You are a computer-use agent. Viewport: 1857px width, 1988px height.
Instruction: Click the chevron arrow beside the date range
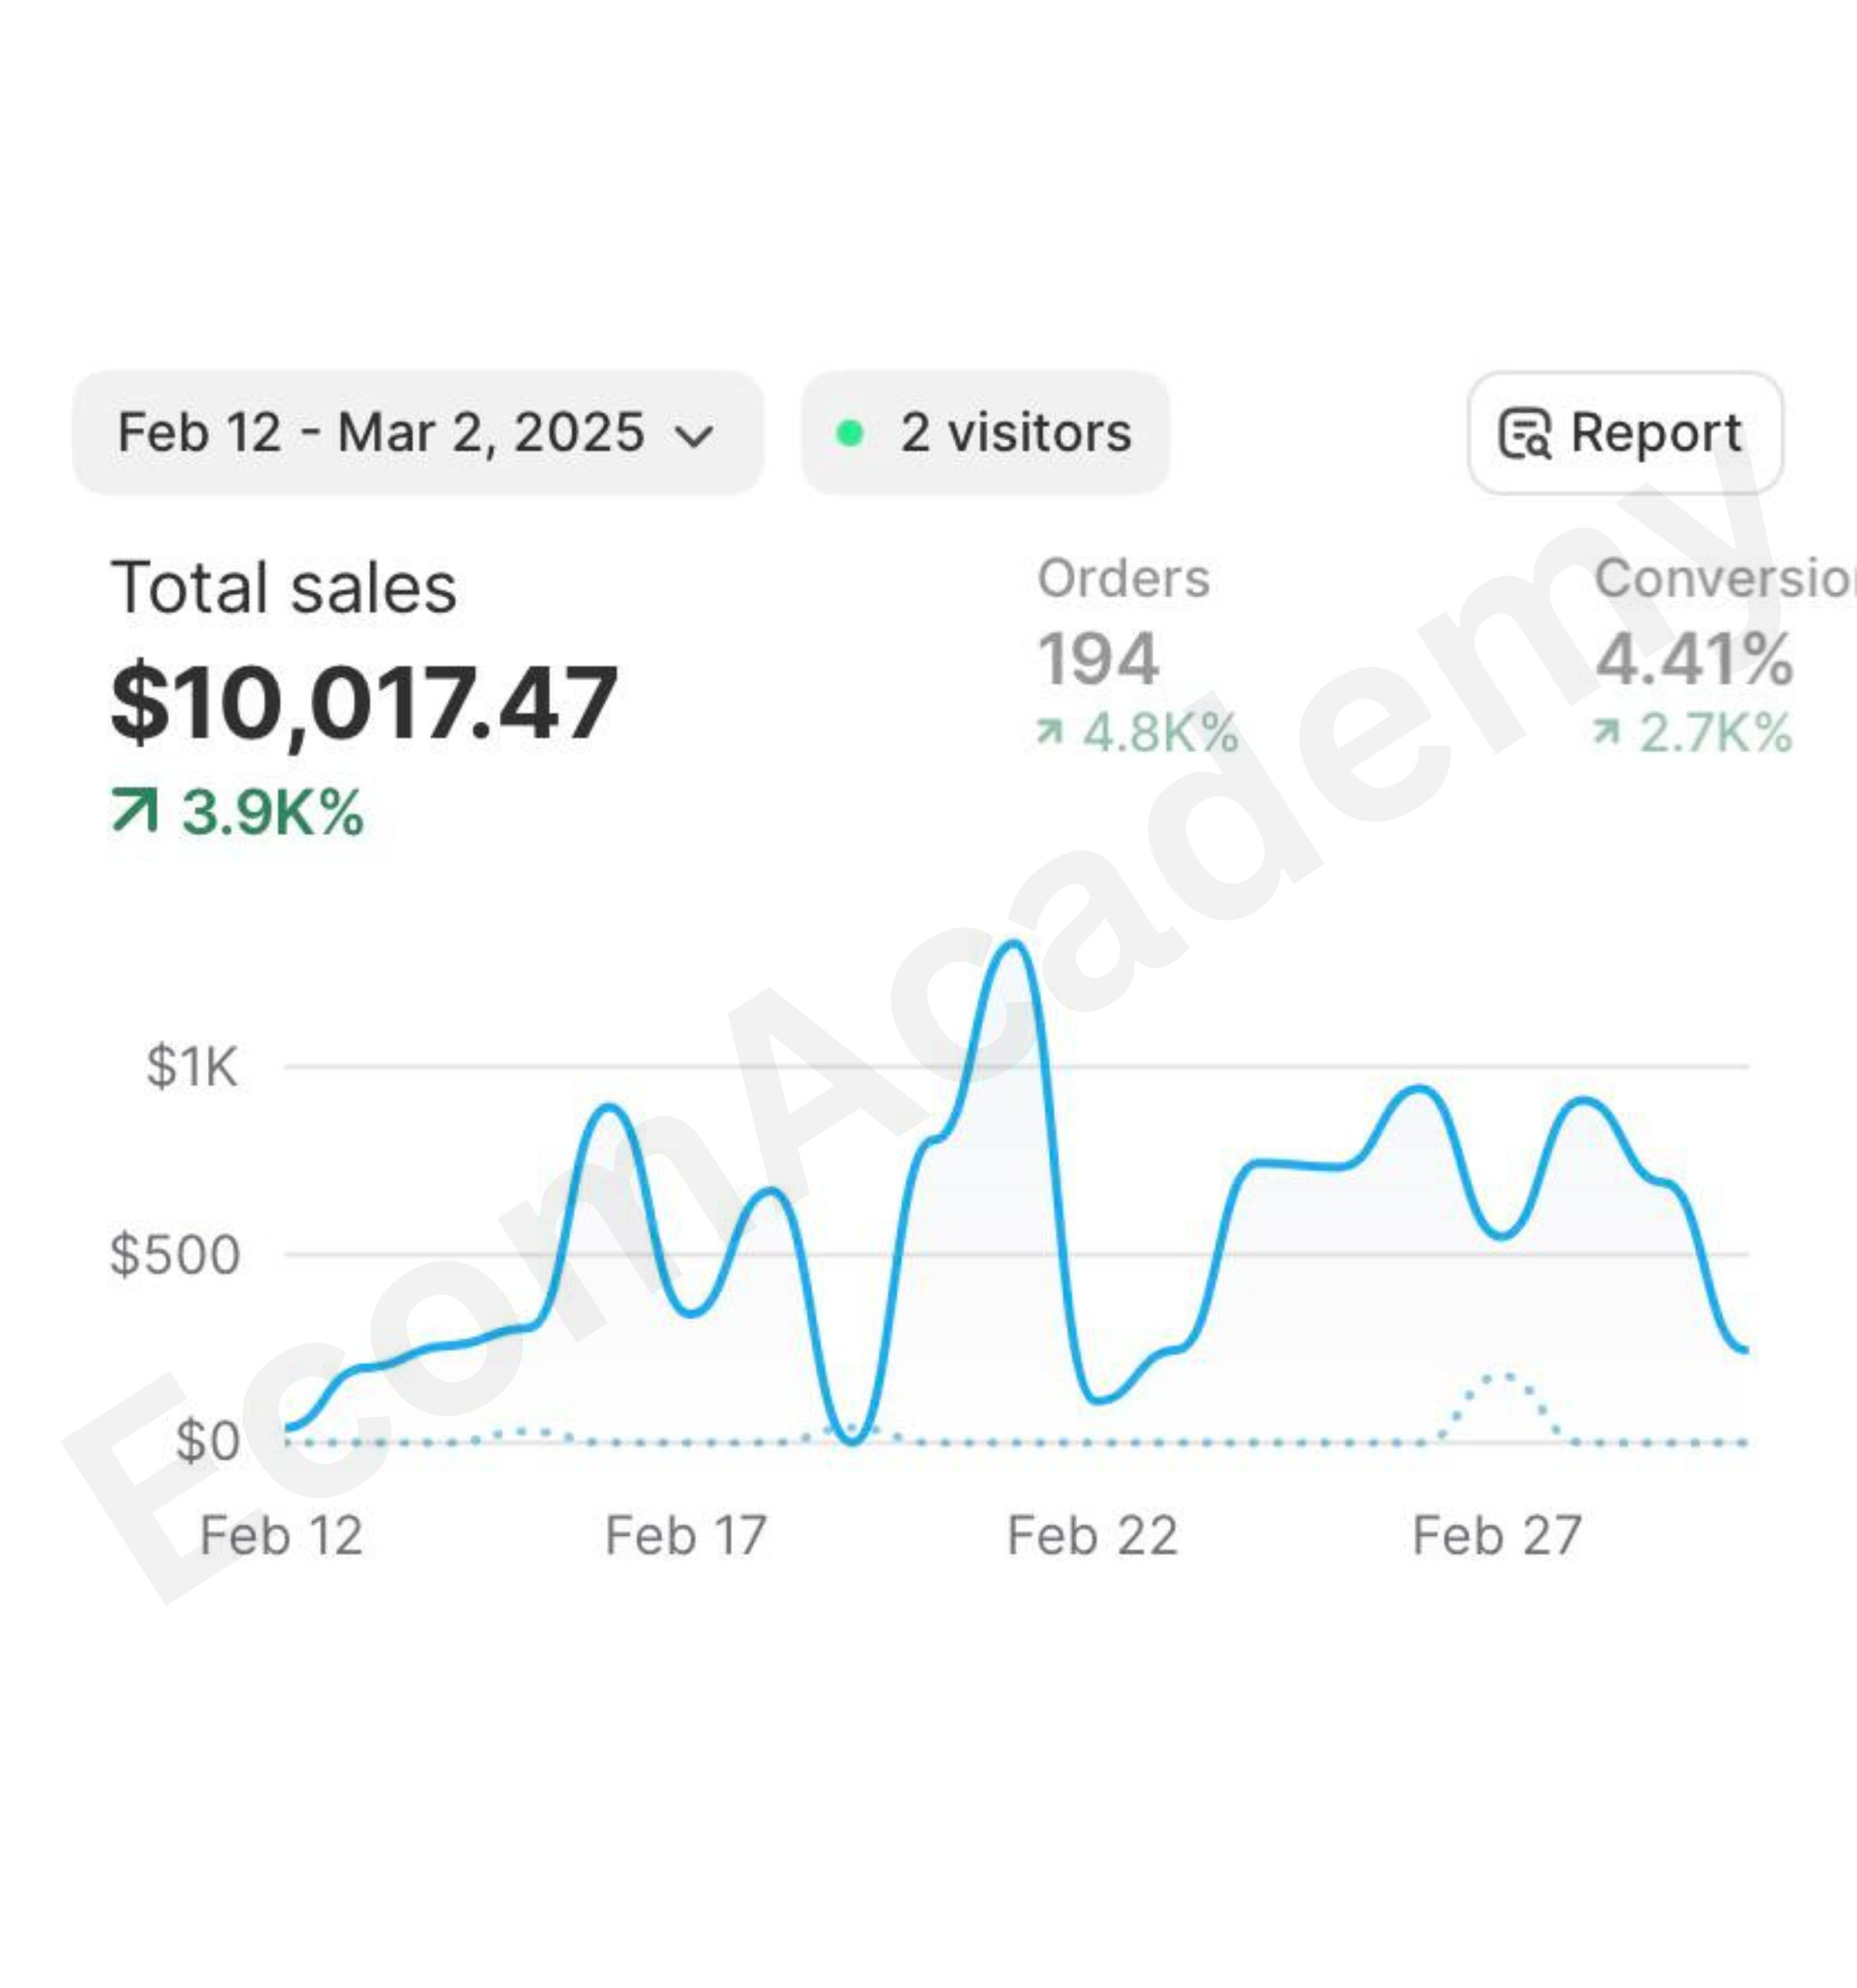[x=694, y=436]
